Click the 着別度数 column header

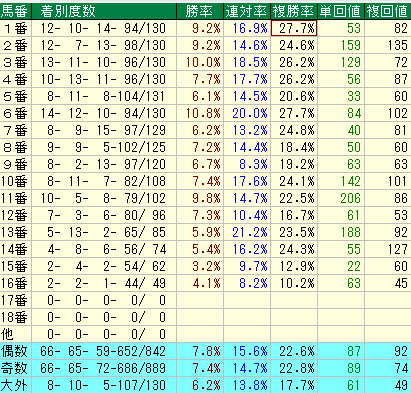(104, 11)
